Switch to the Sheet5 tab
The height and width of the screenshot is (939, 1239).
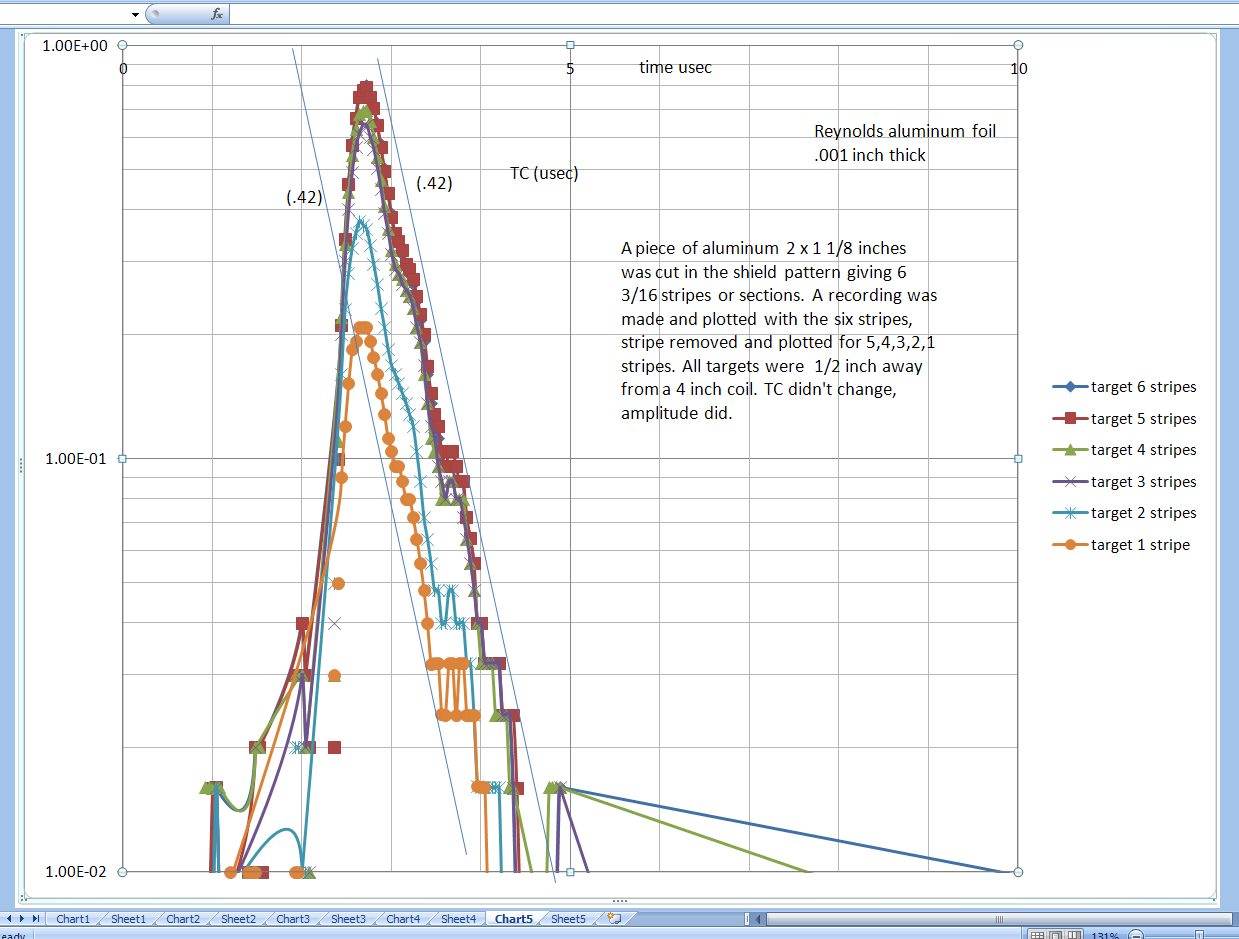pos(568,919)
